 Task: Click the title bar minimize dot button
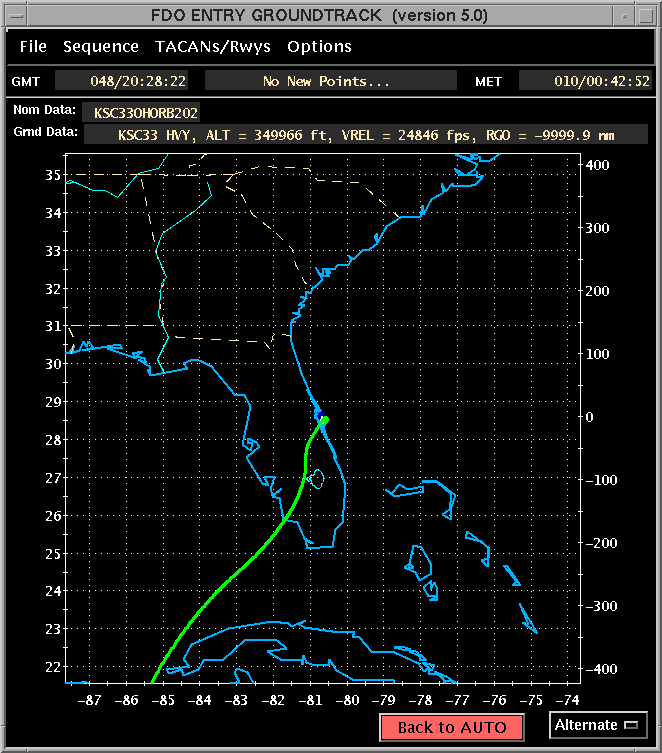coord(624,16)
